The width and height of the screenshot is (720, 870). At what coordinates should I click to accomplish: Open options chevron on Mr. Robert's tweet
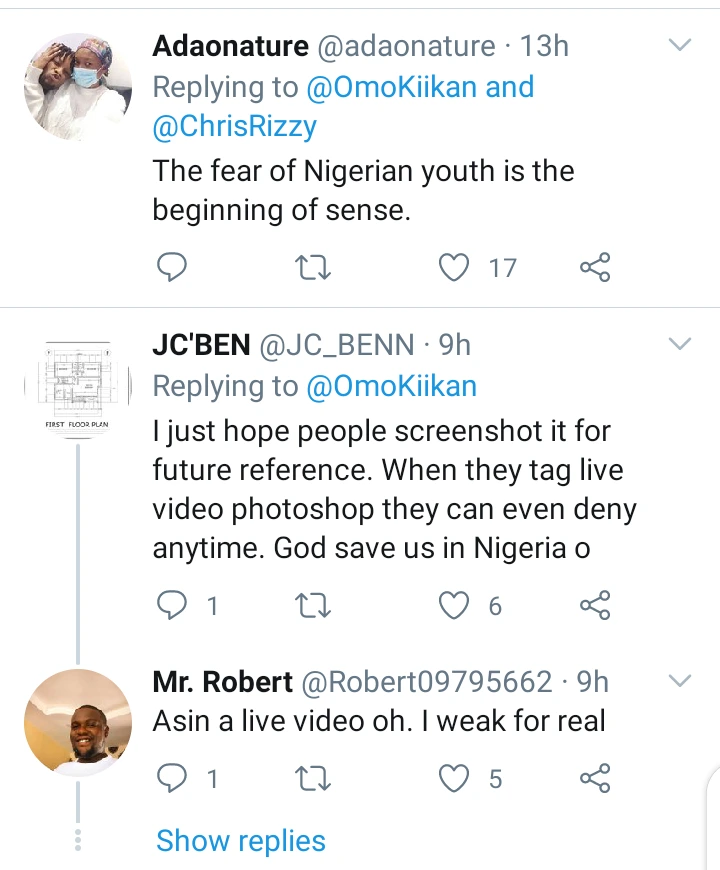pyautogui.click(x=680, y=681)
